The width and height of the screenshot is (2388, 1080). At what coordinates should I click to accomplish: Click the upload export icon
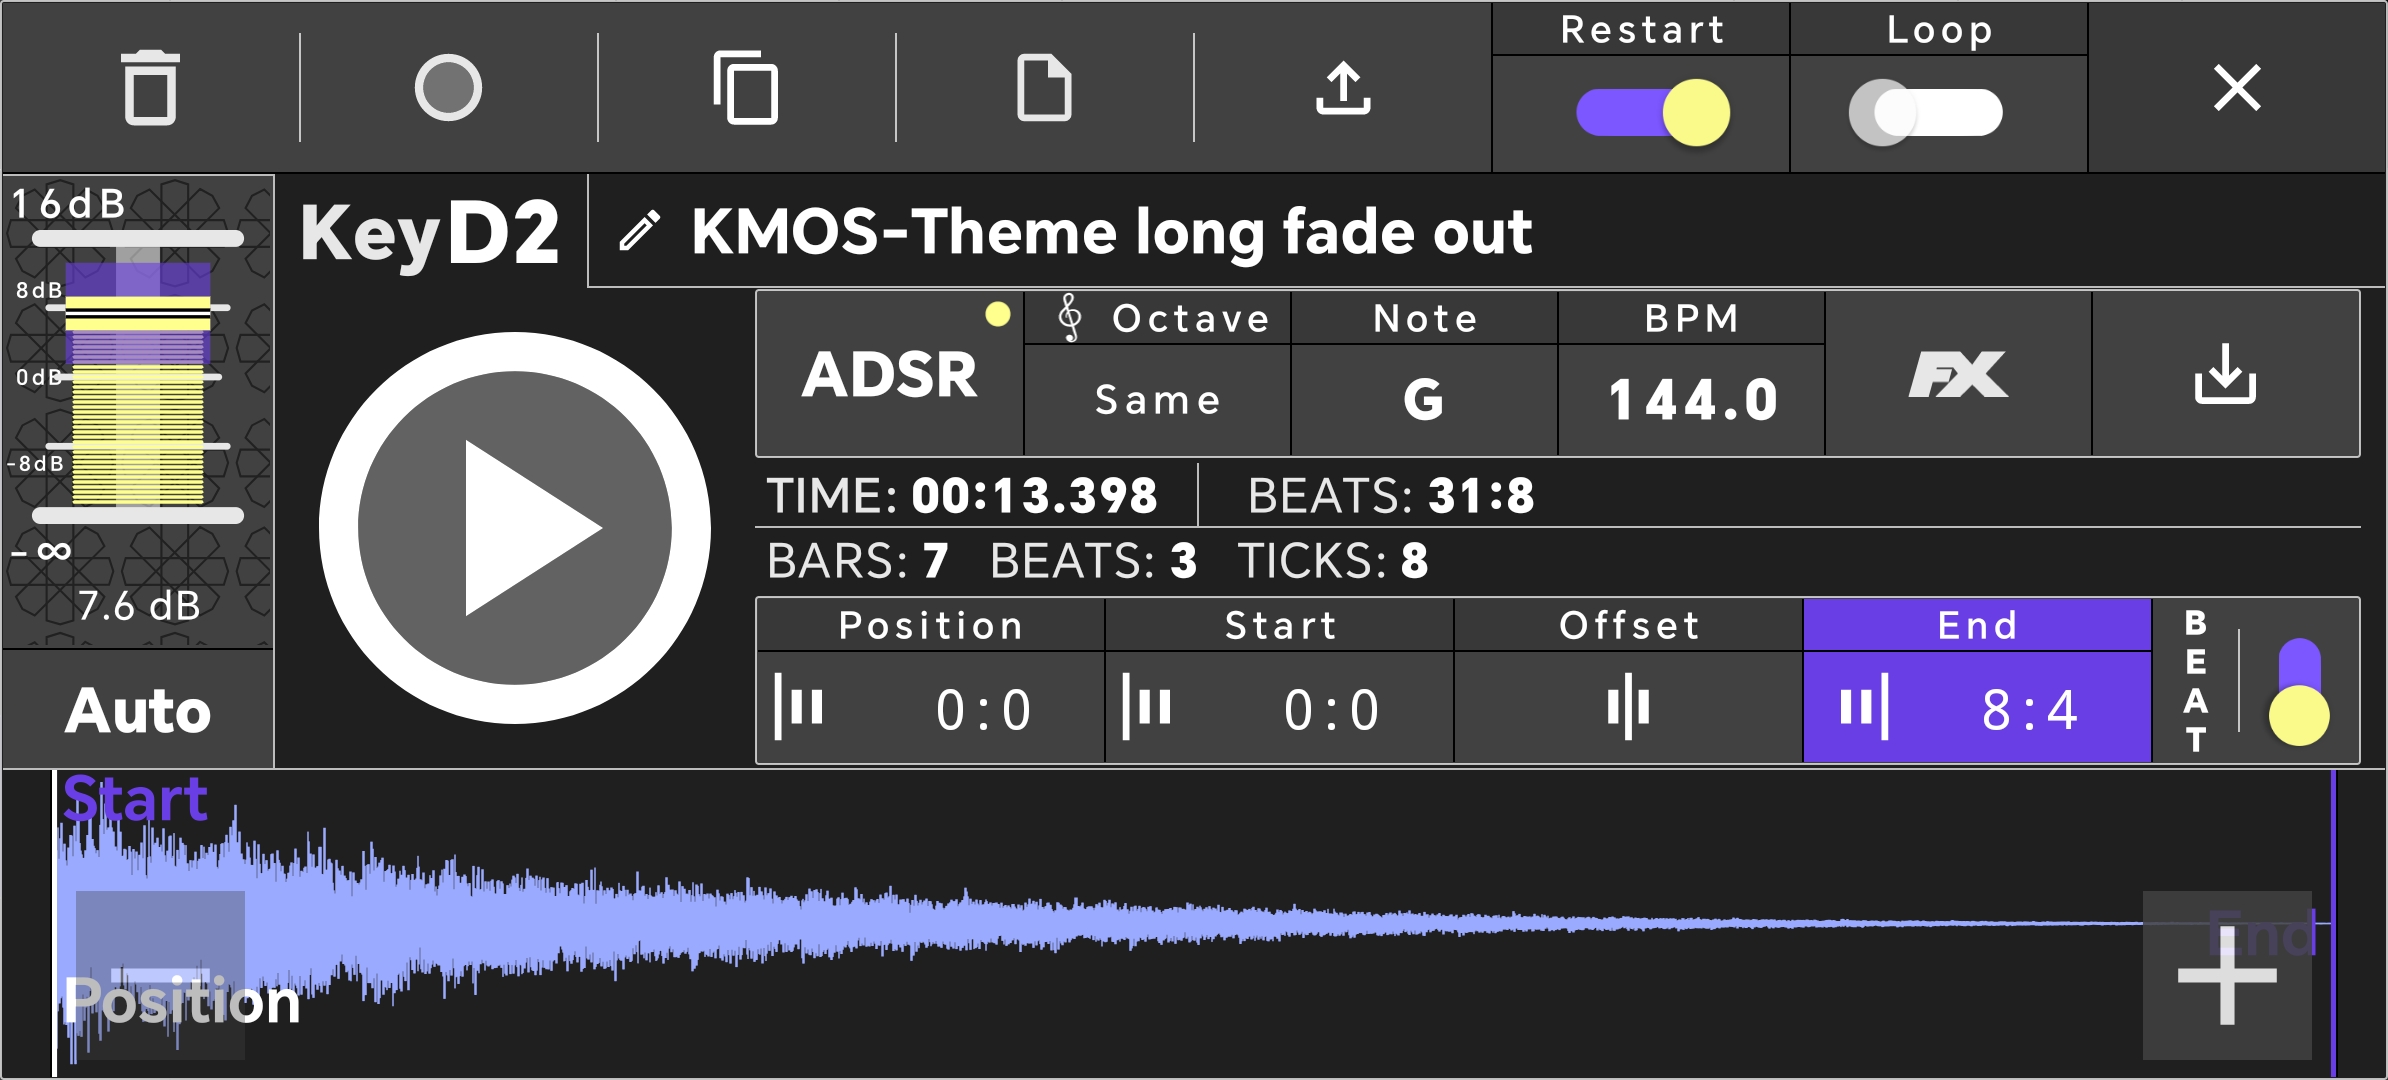click(1342, 88)
